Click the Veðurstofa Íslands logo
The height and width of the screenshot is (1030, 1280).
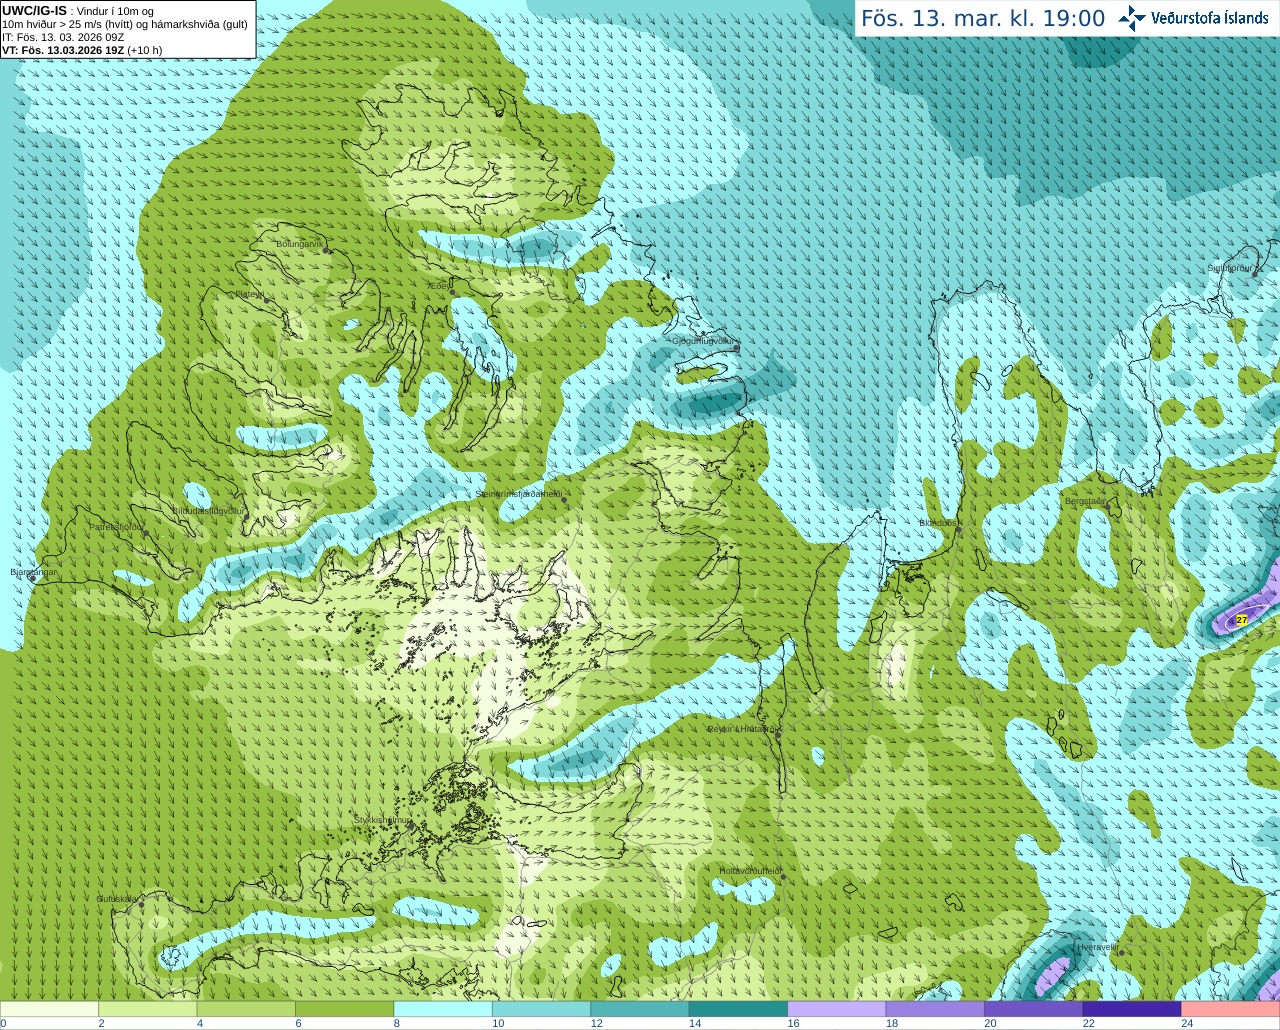point(1193,18)
